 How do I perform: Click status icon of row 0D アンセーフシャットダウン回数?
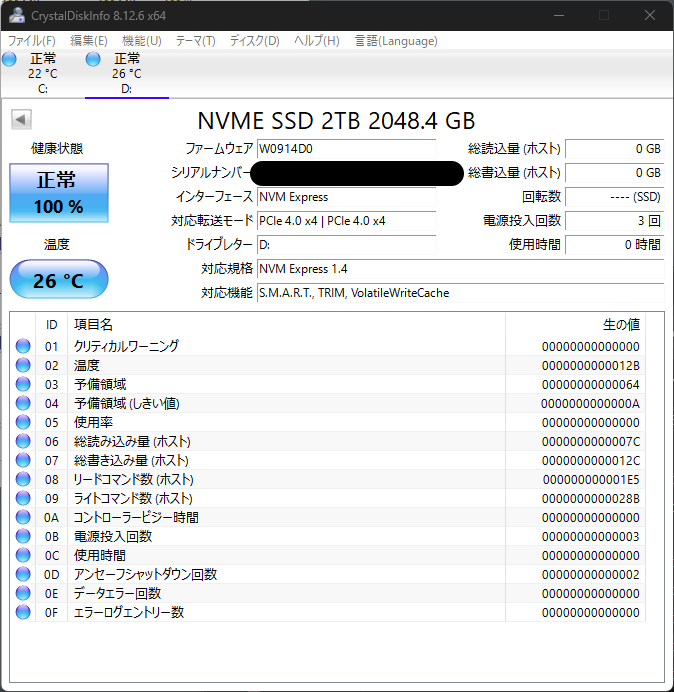[23, 574]
